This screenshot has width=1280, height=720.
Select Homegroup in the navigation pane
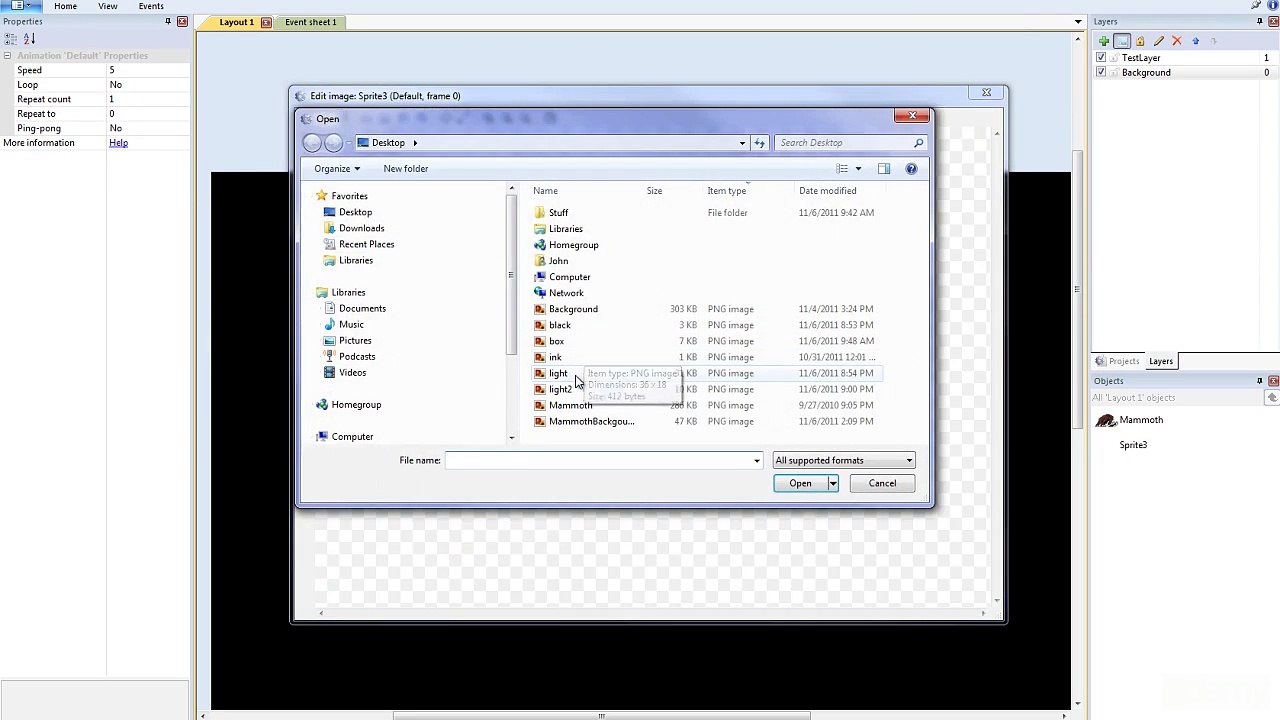pos(356,404)
